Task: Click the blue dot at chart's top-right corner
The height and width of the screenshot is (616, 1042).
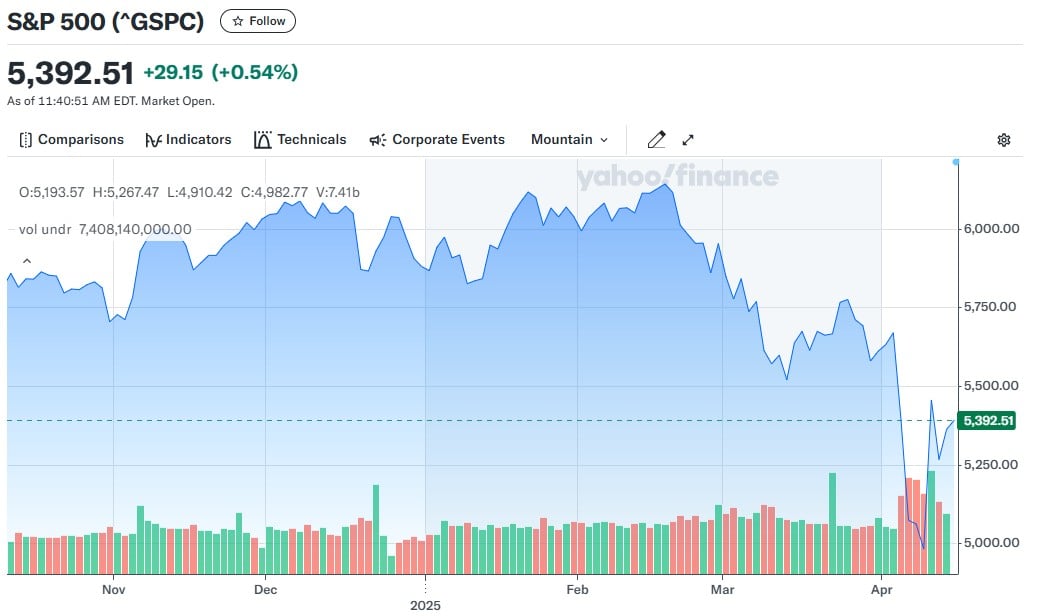Action: coord(956,162)
